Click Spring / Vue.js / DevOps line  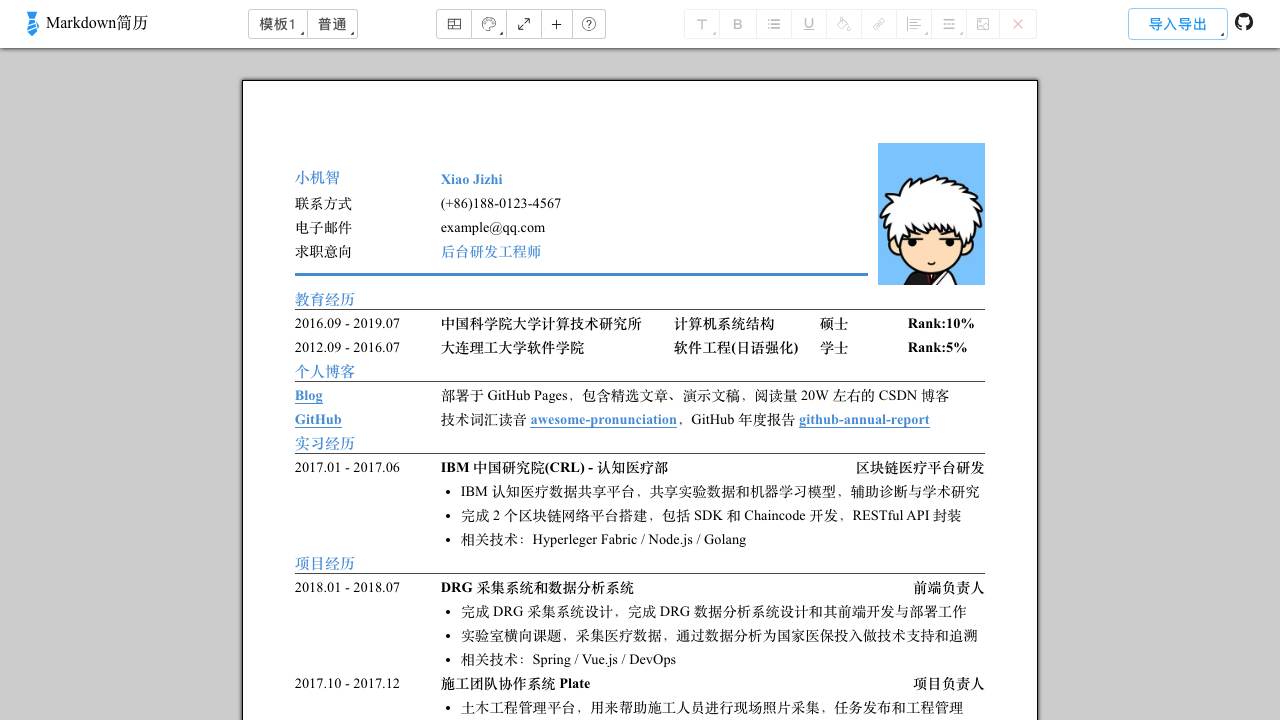(604, 660)
